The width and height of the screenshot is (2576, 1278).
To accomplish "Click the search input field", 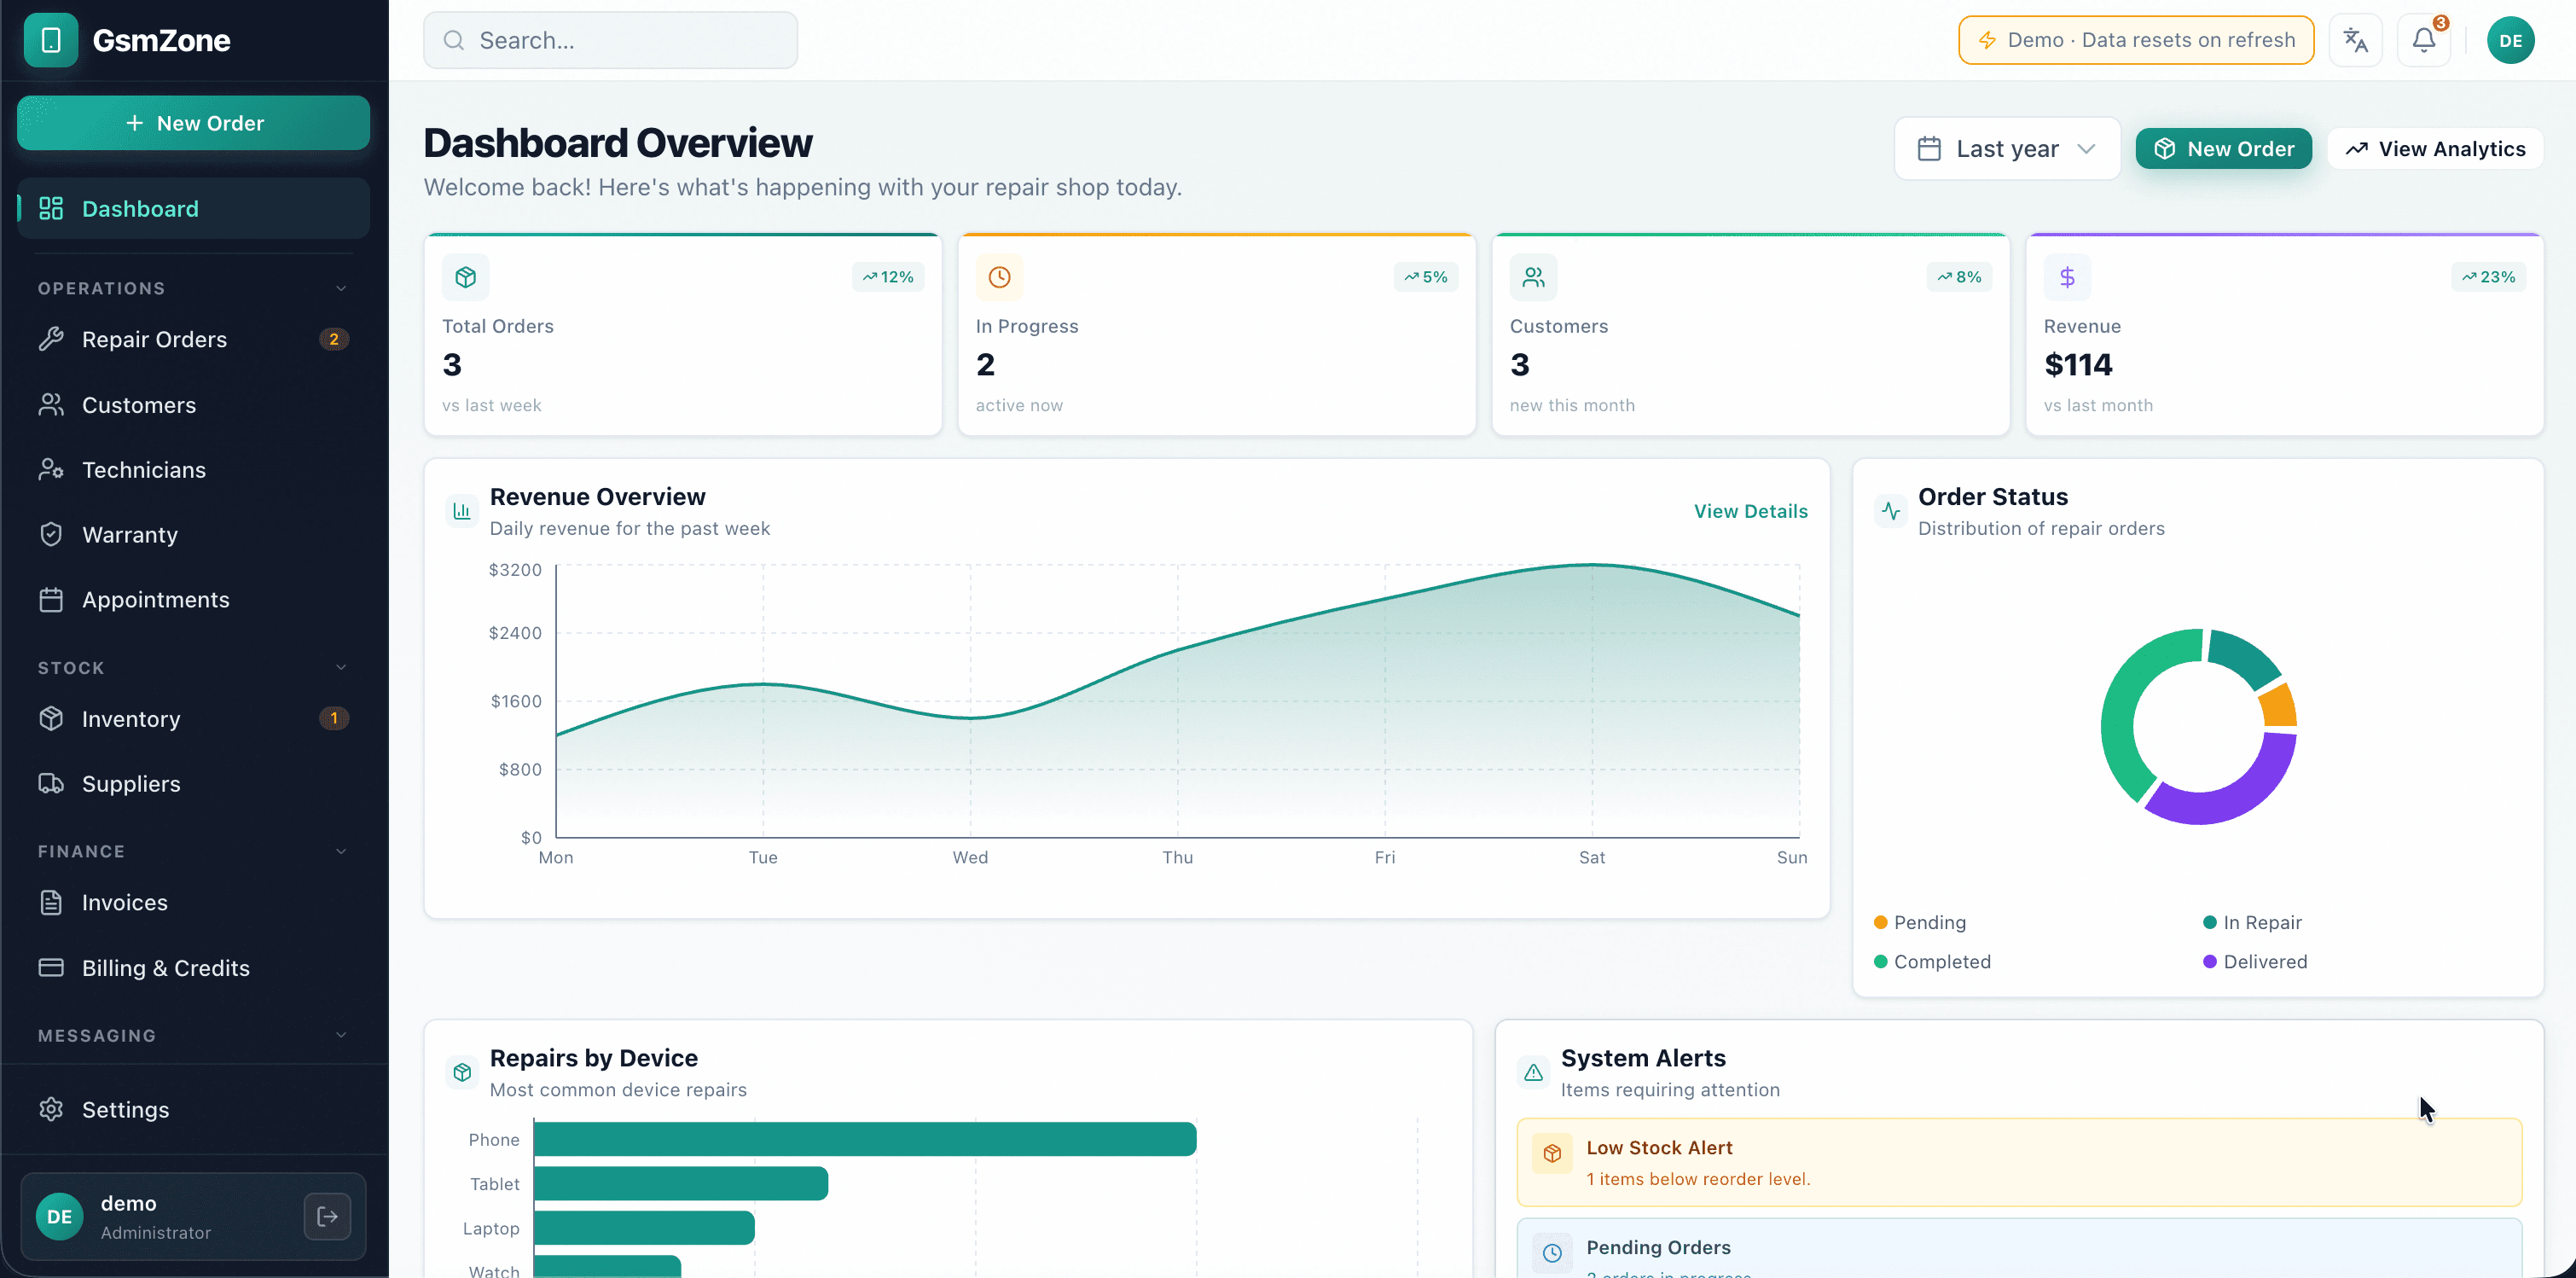I will point(610,40).
